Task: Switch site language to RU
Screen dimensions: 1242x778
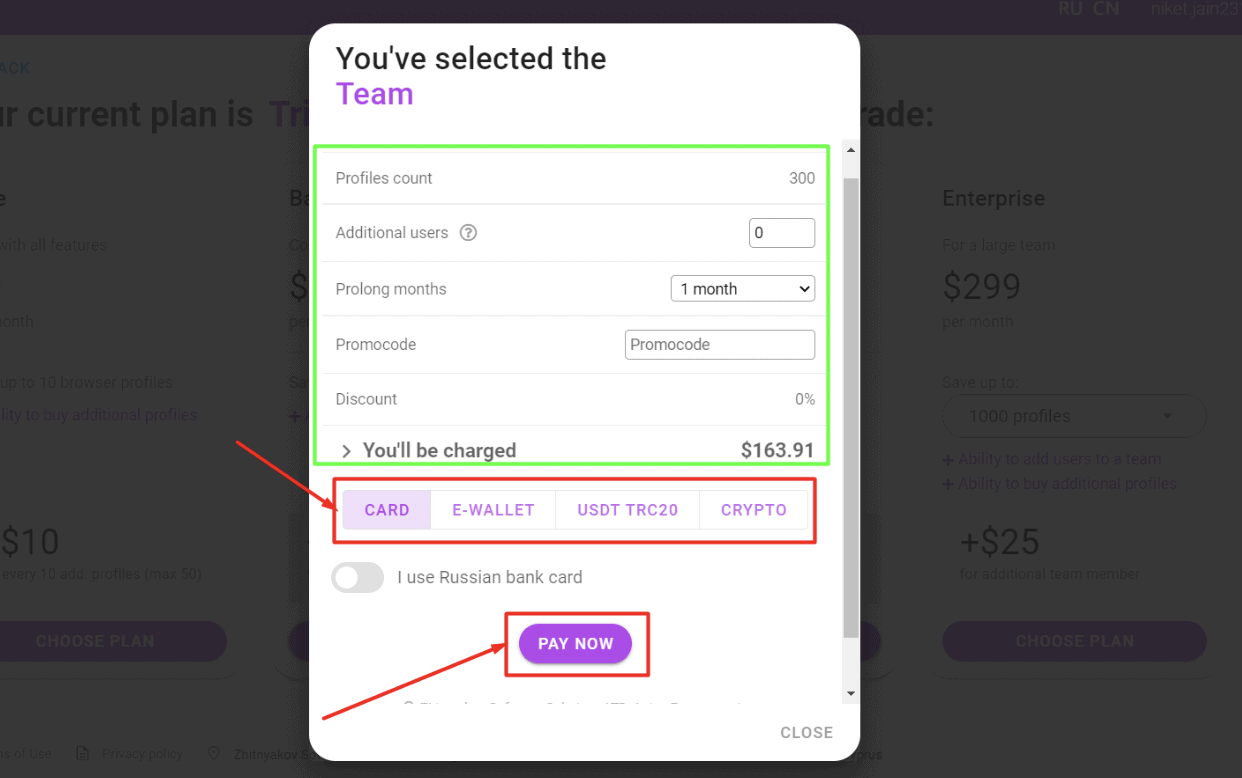Action: [1070, 9]
